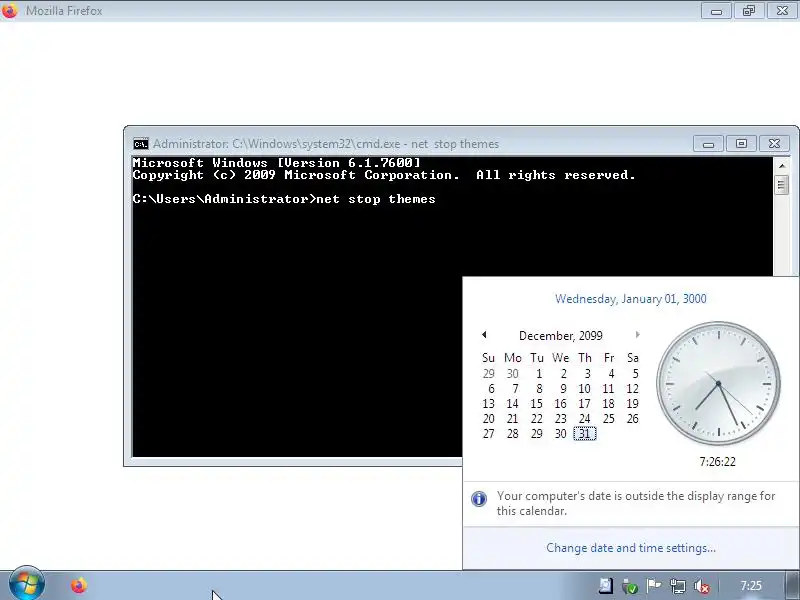Select day 10 in the December calendar
The height and width of the screenshot is (600, 800).
(x=584, y=389)
